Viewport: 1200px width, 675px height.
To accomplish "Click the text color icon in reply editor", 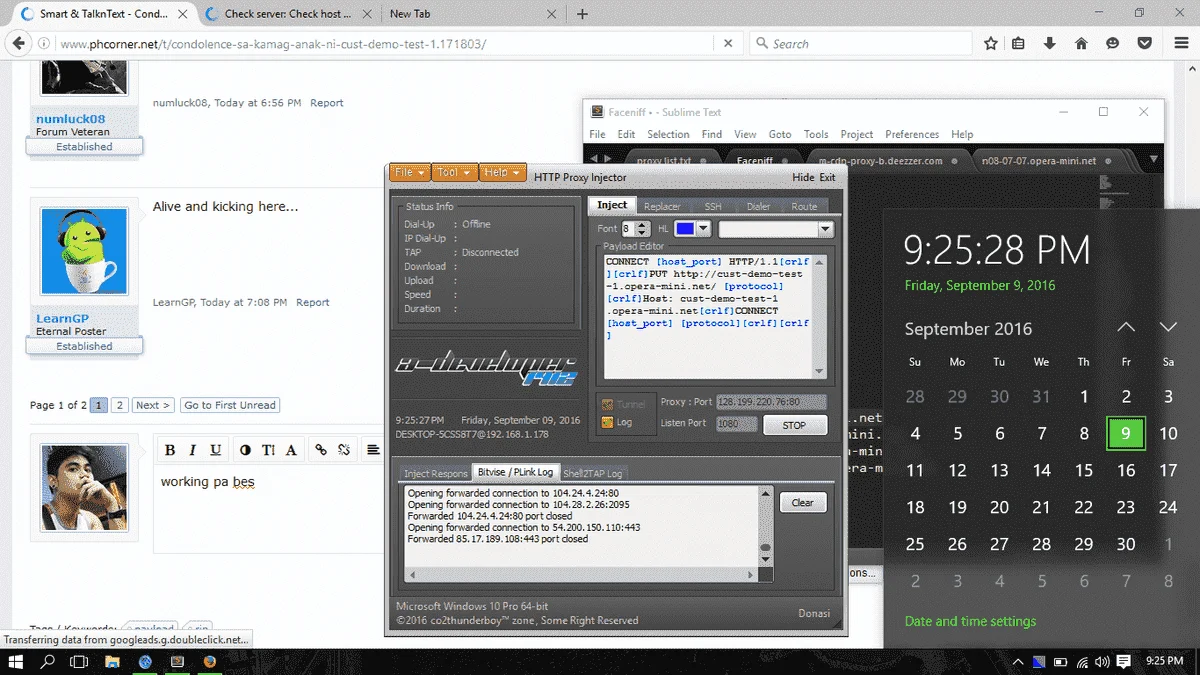I will tap(246, 450).
